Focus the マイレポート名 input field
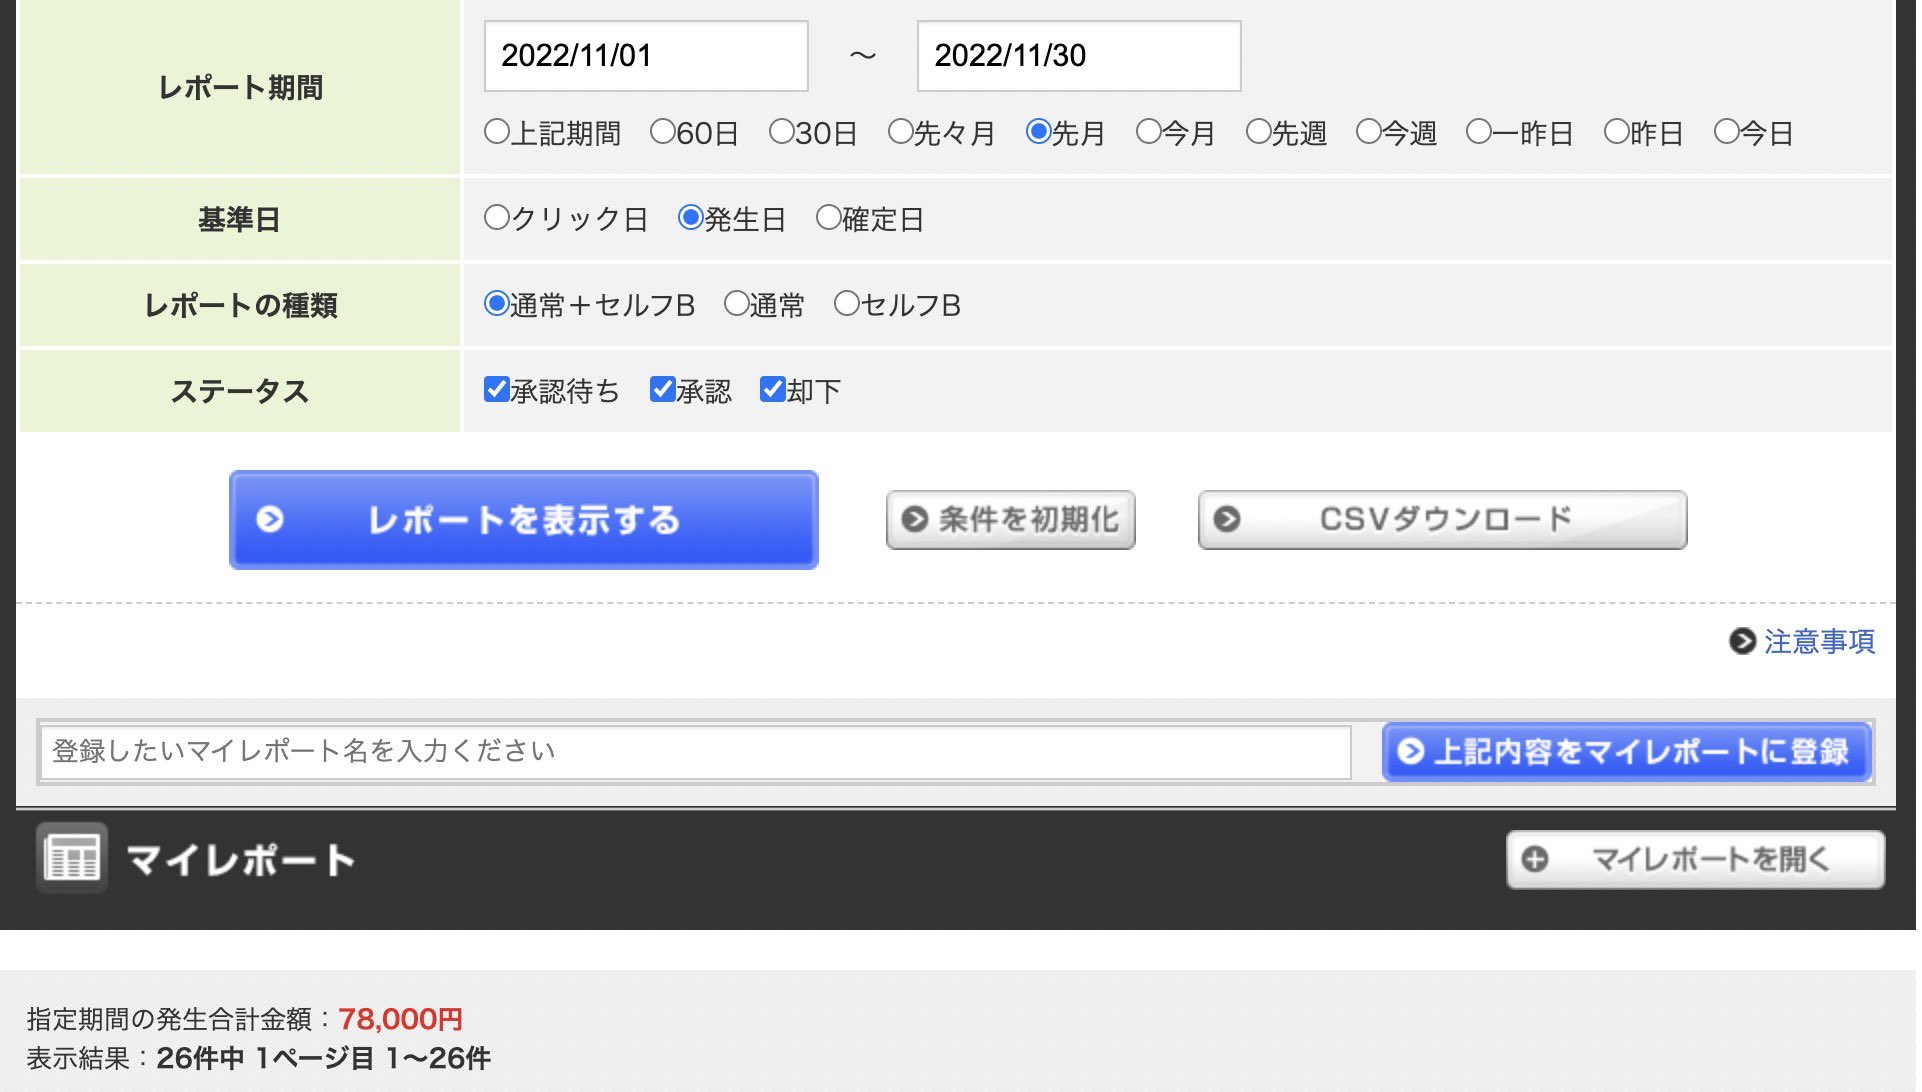 695,752
